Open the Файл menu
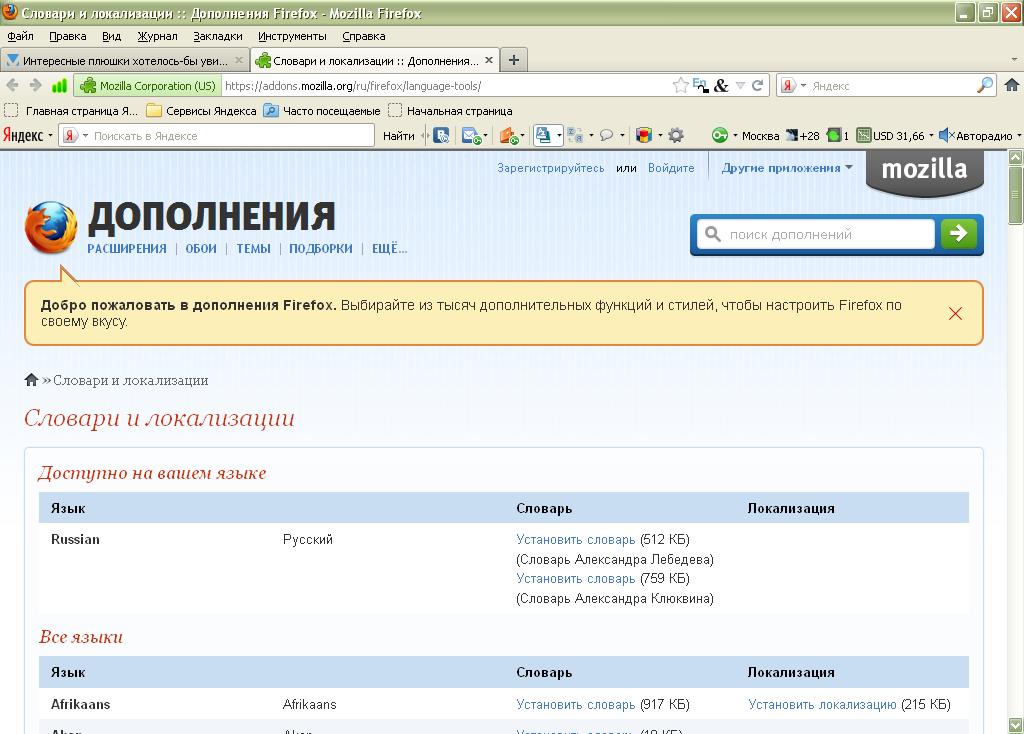The height and width of the screenshot is (734, 1024). tap(20, 36)
